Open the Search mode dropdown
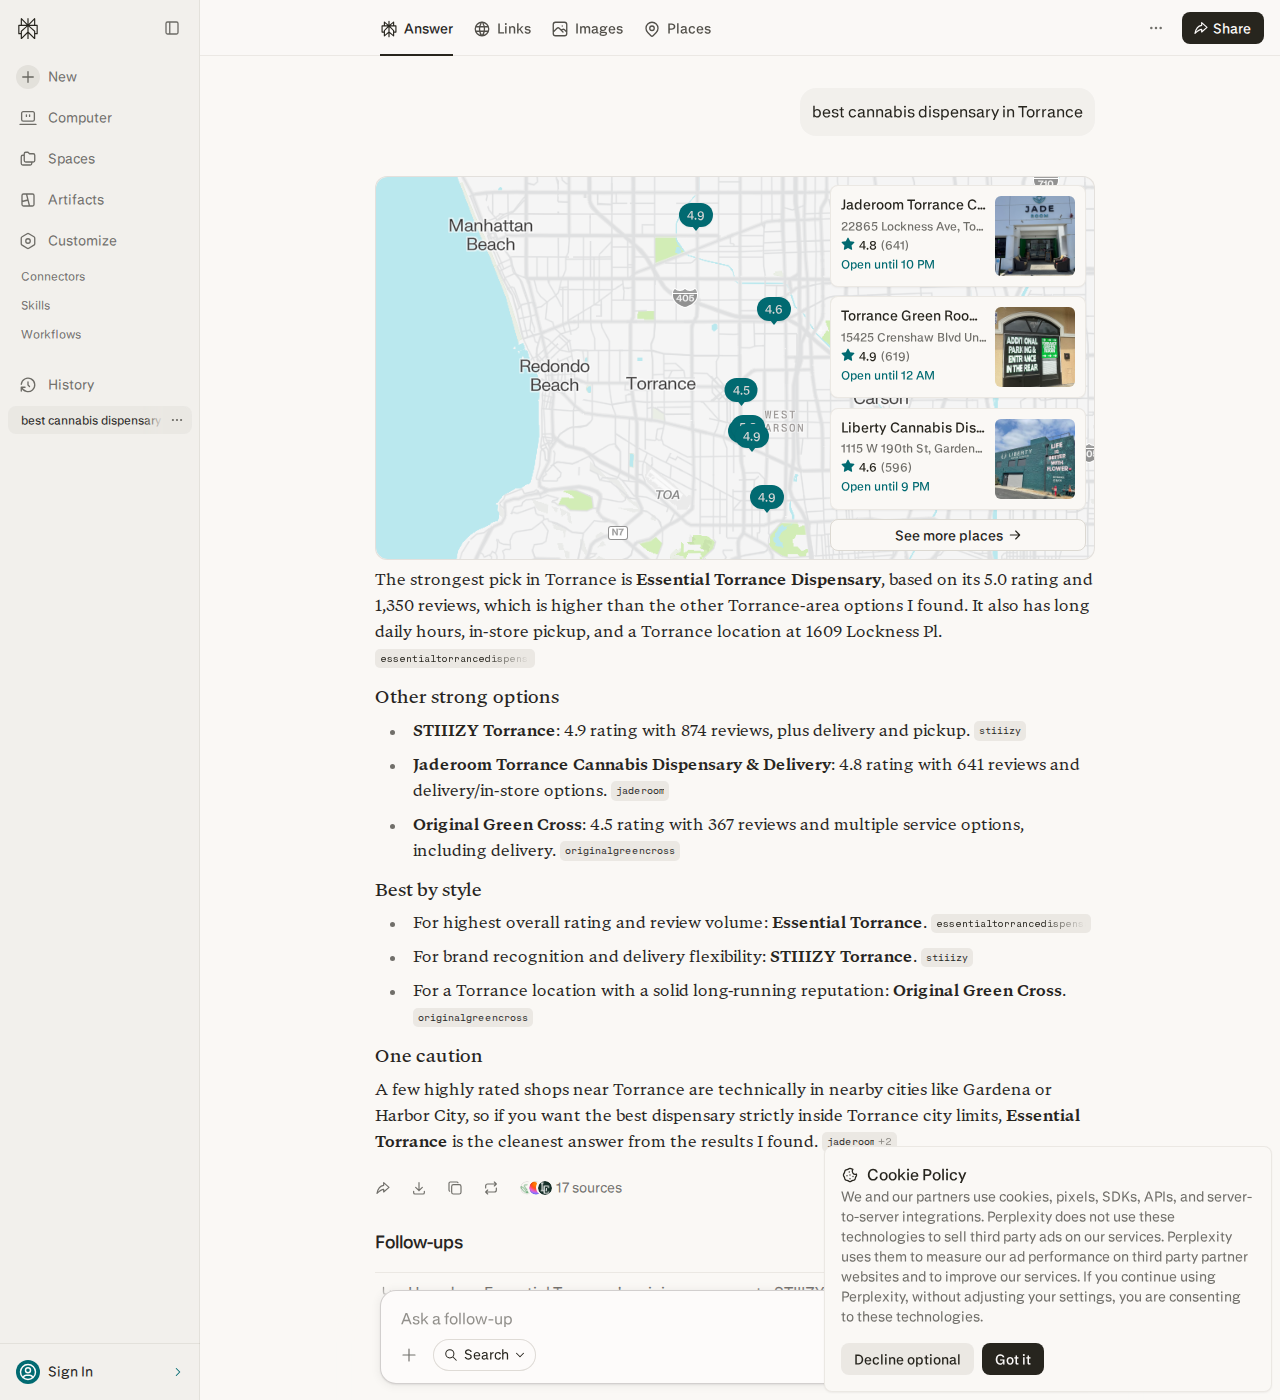1280x1400 pixels. coord(484,1355)
